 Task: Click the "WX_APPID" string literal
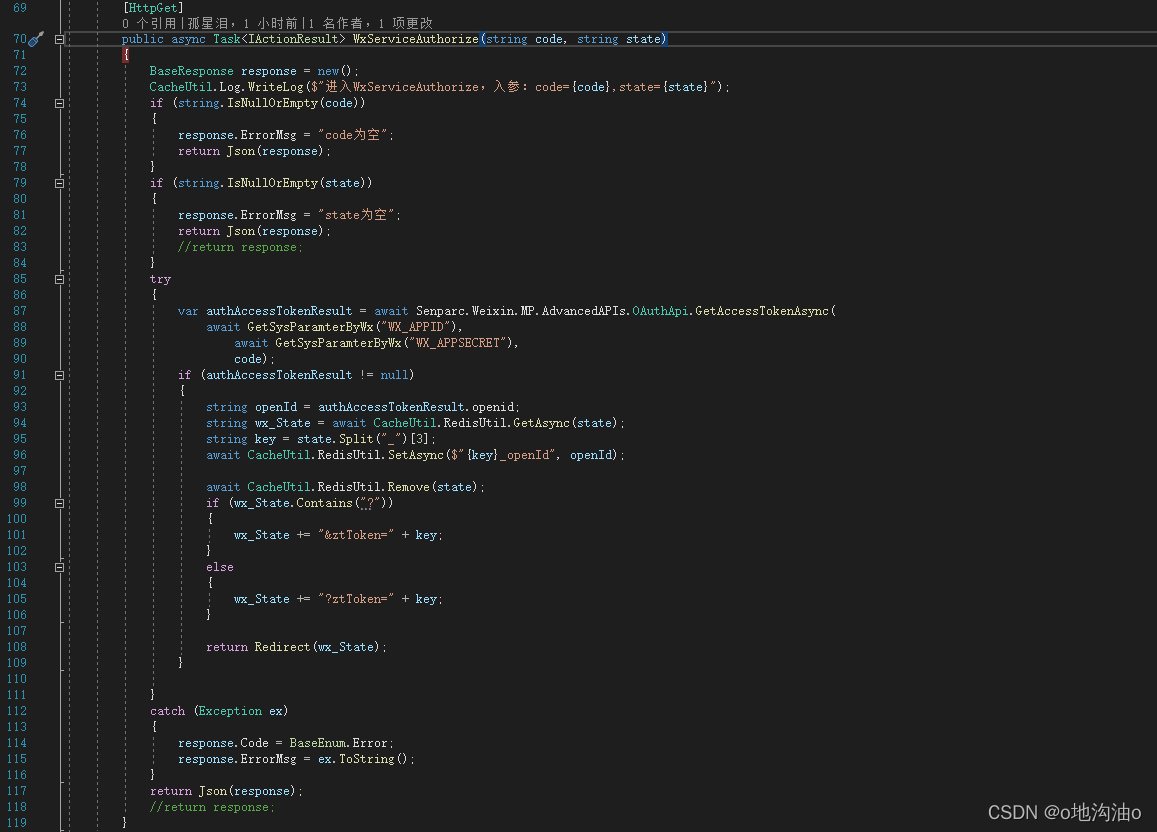[416, 327]
